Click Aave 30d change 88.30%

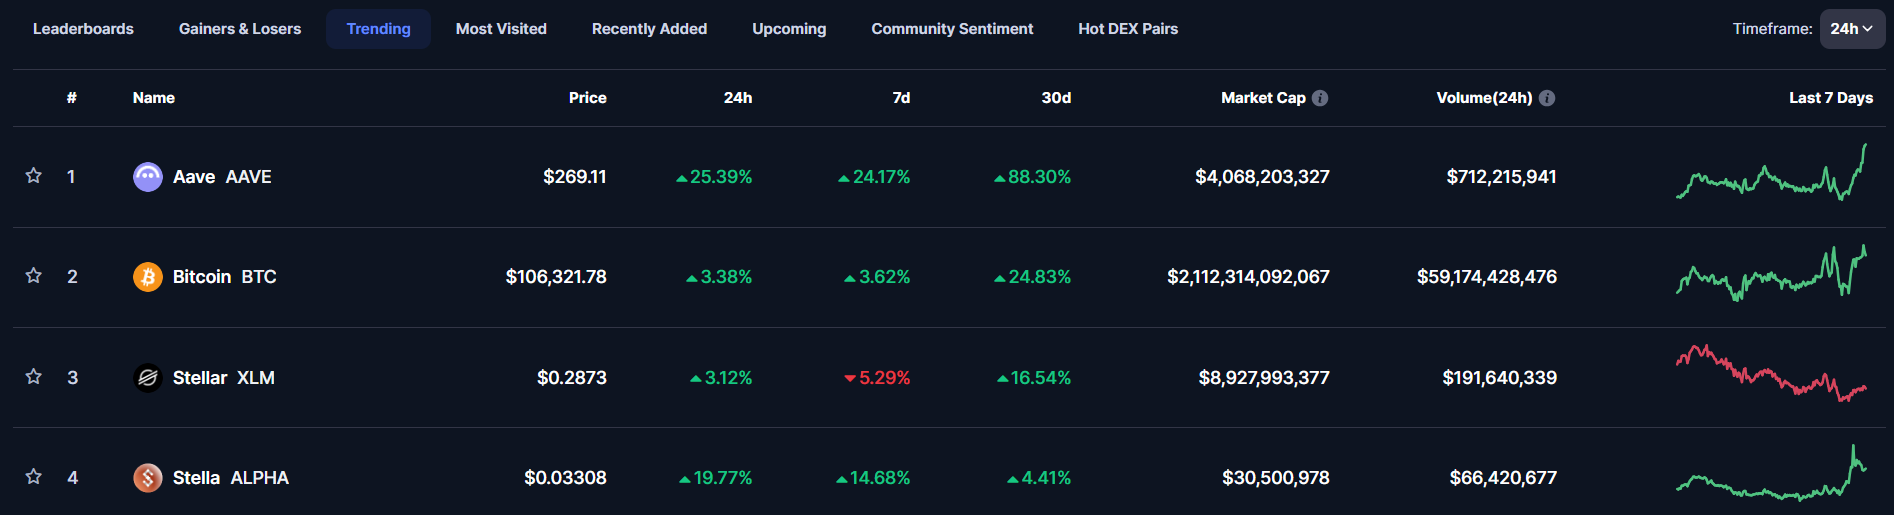pos(1032,177)
